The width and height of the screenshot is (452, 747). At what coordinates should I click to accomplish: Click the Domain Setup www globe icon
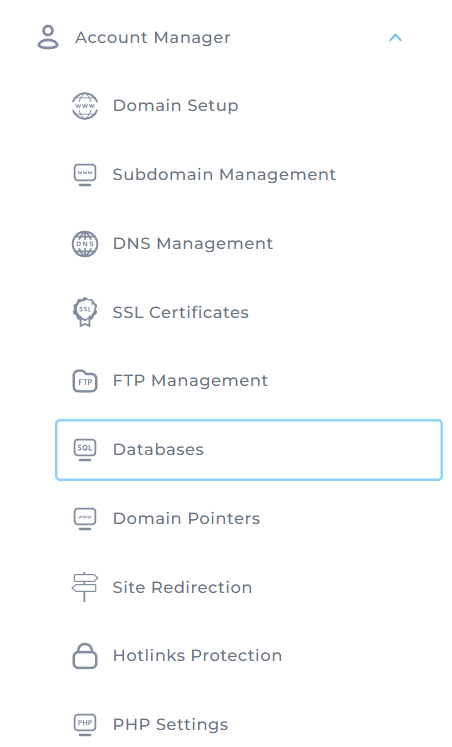[85, 106]
